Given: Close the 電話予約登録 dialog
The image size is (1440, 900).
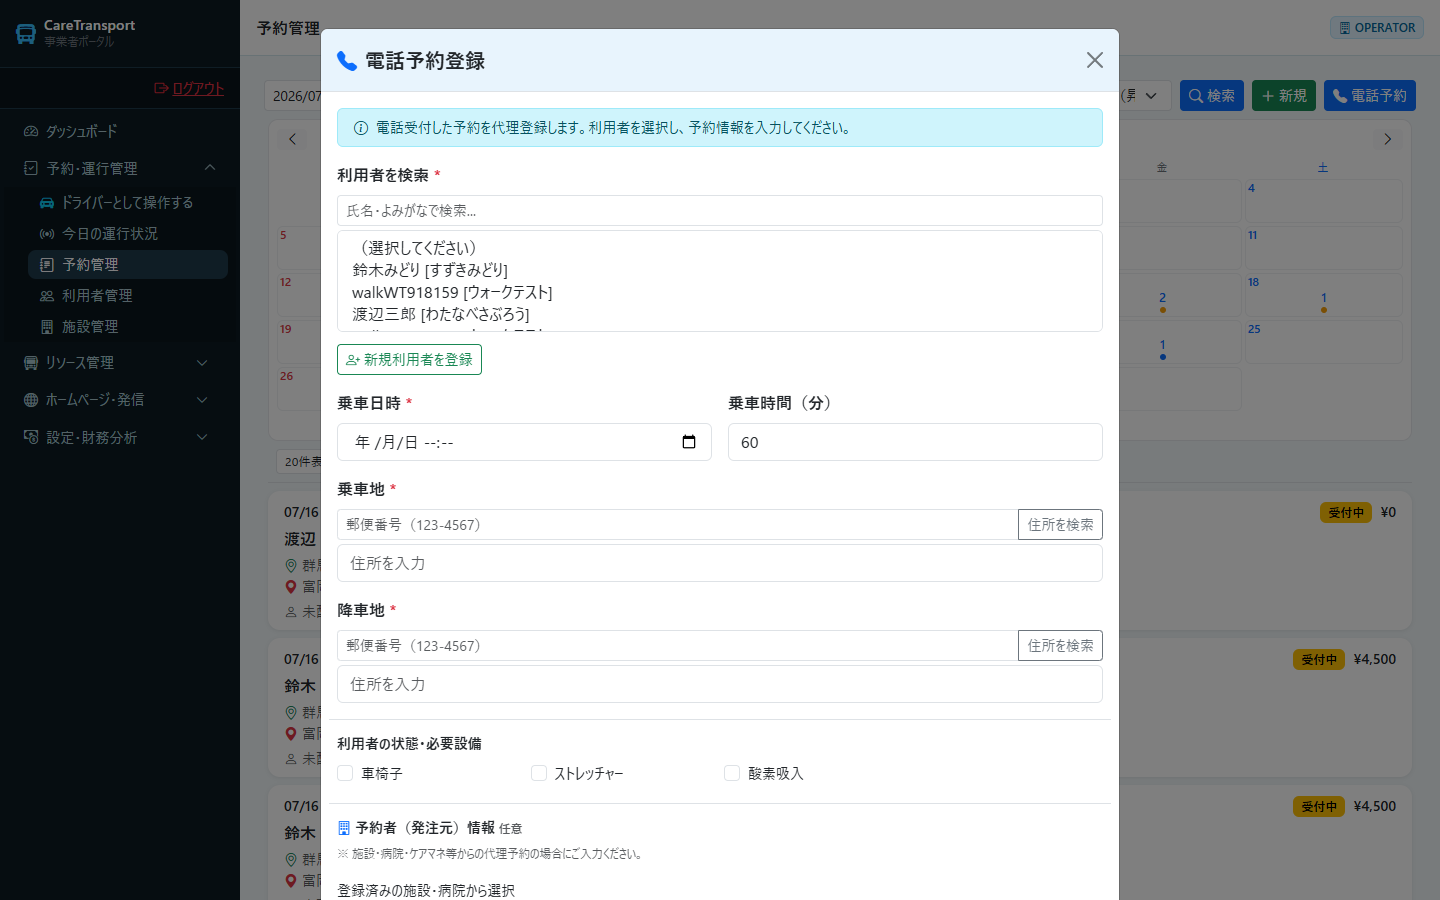Looking at the screenshot, I should point(1095,60).
